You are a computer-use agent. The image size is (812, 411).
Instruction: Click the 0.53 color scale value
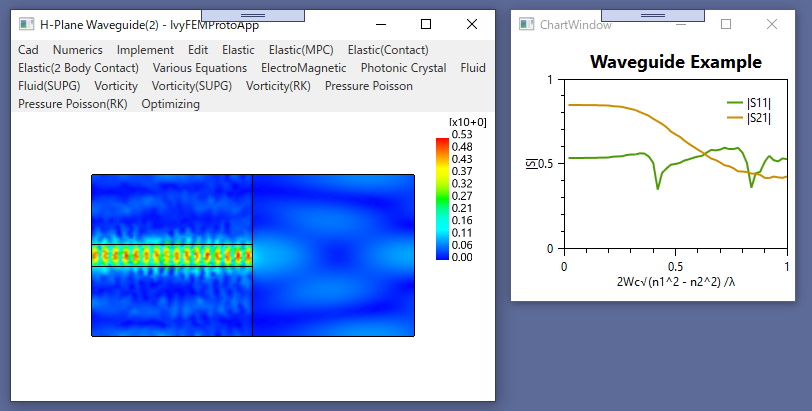point(462,135)
